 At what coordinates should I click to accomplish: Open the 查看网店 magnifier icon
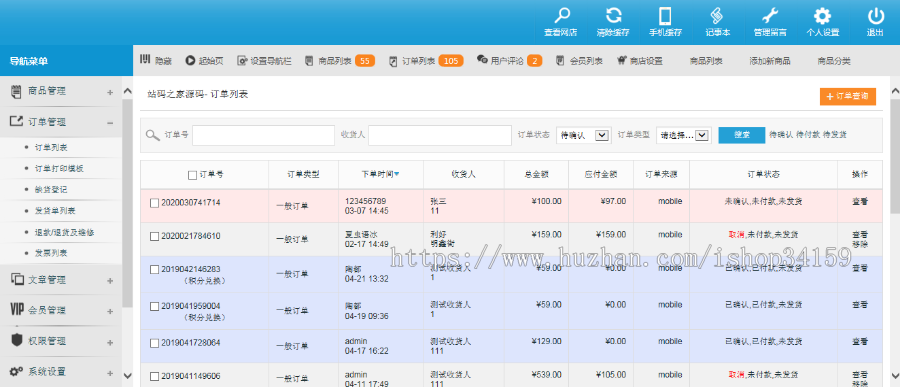[x=561, y=16]
